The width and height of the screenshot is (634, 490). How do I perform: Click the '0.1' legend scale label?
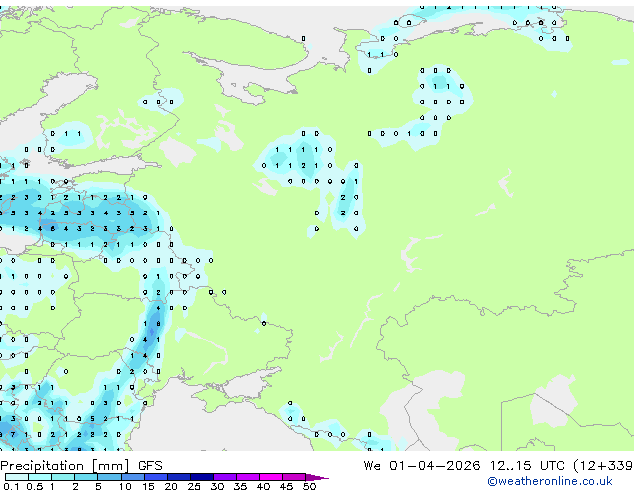(x=11, y=486)
